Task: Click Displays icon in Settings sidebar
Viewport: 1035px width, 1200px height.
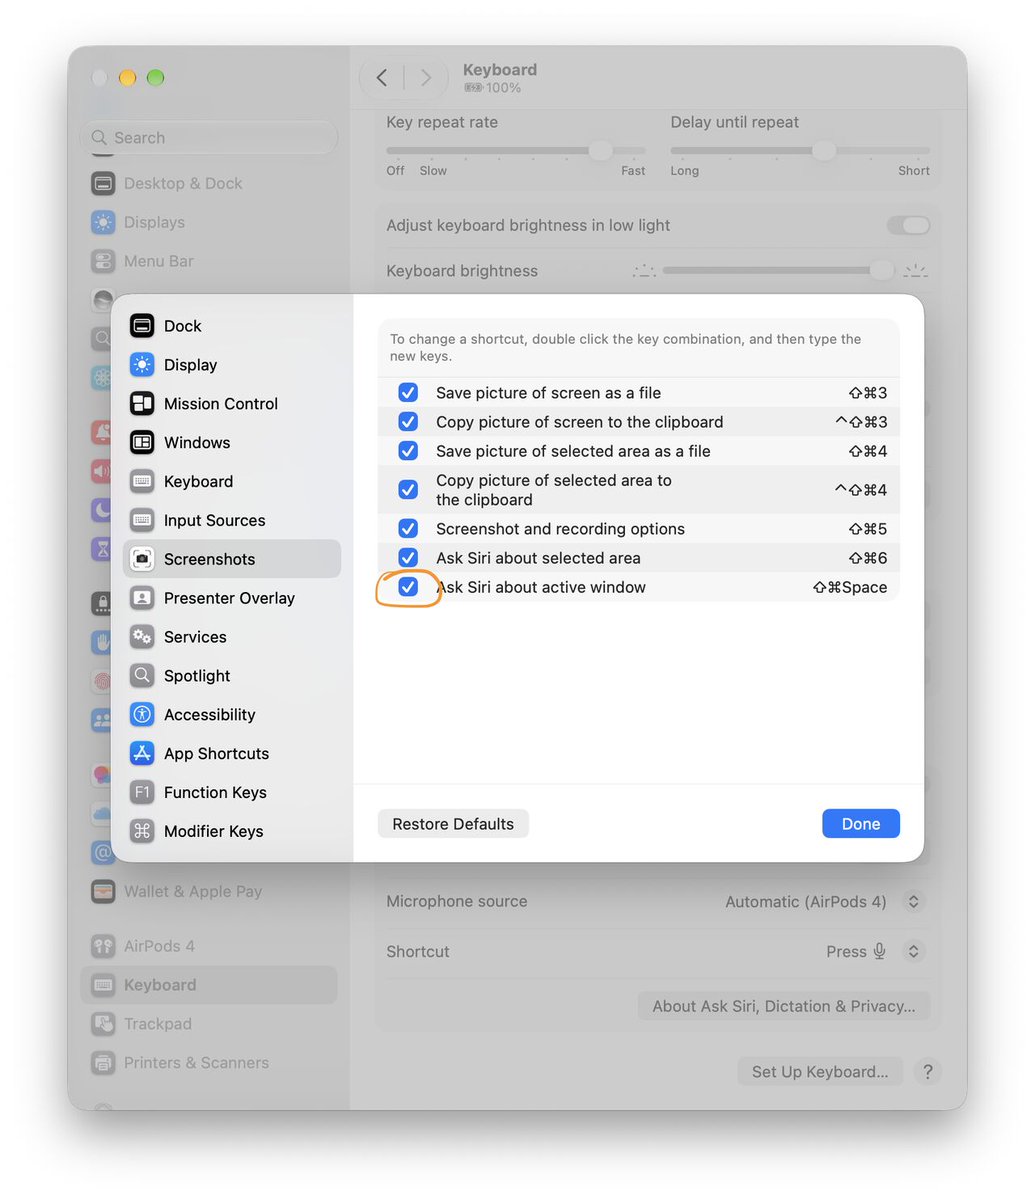Action: (x=103, y=223)
